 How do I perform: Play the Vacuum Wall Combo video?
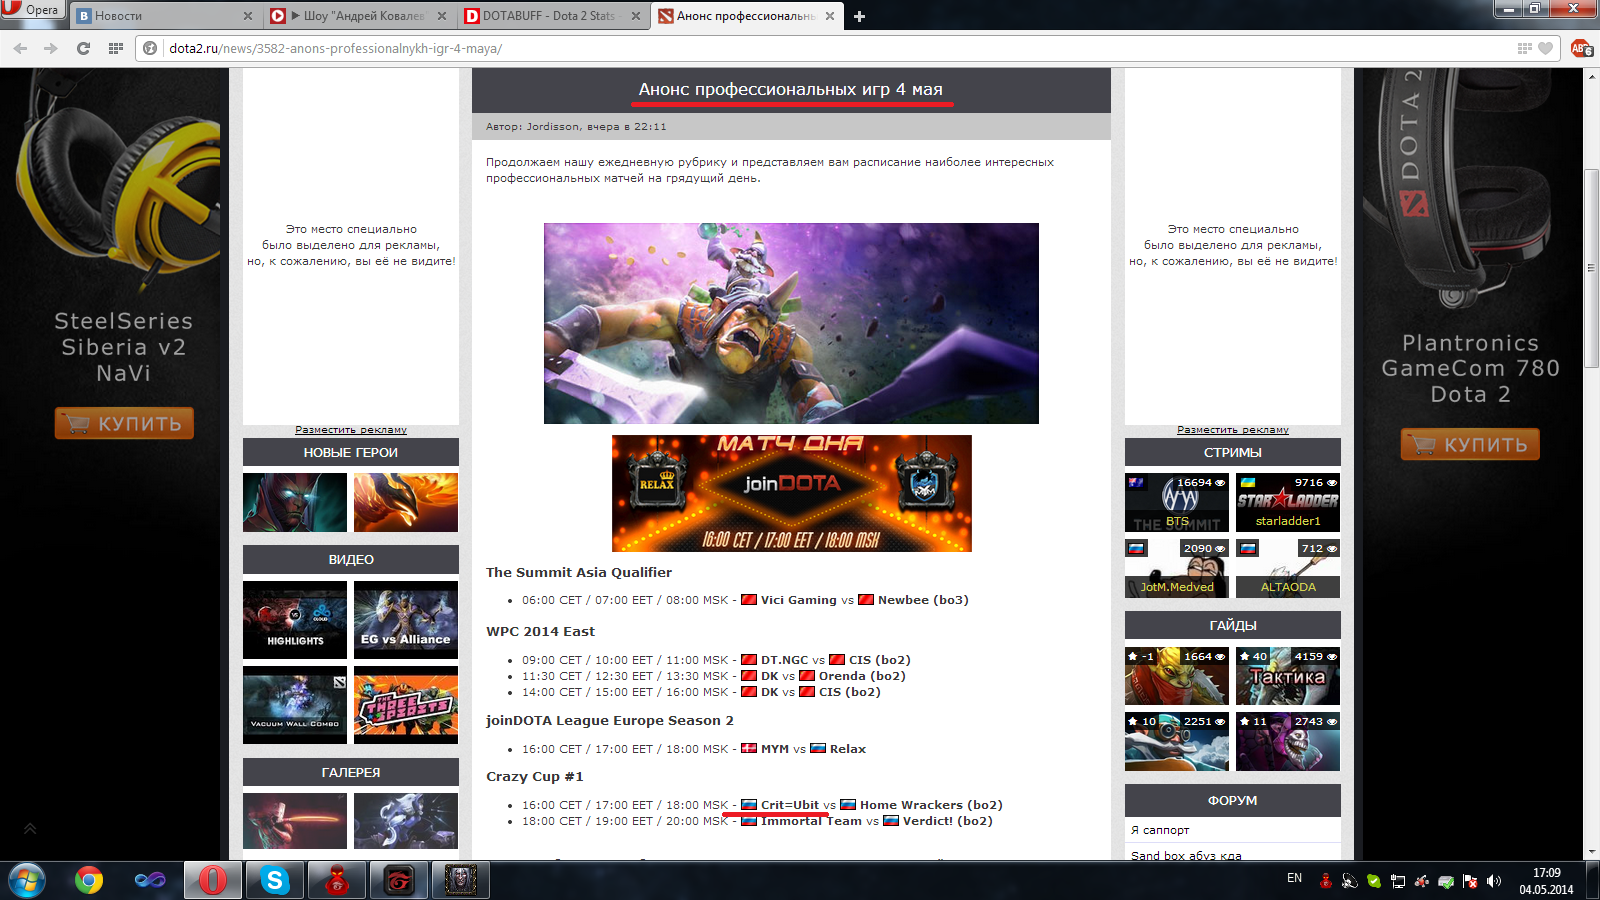tap(295, 705)
